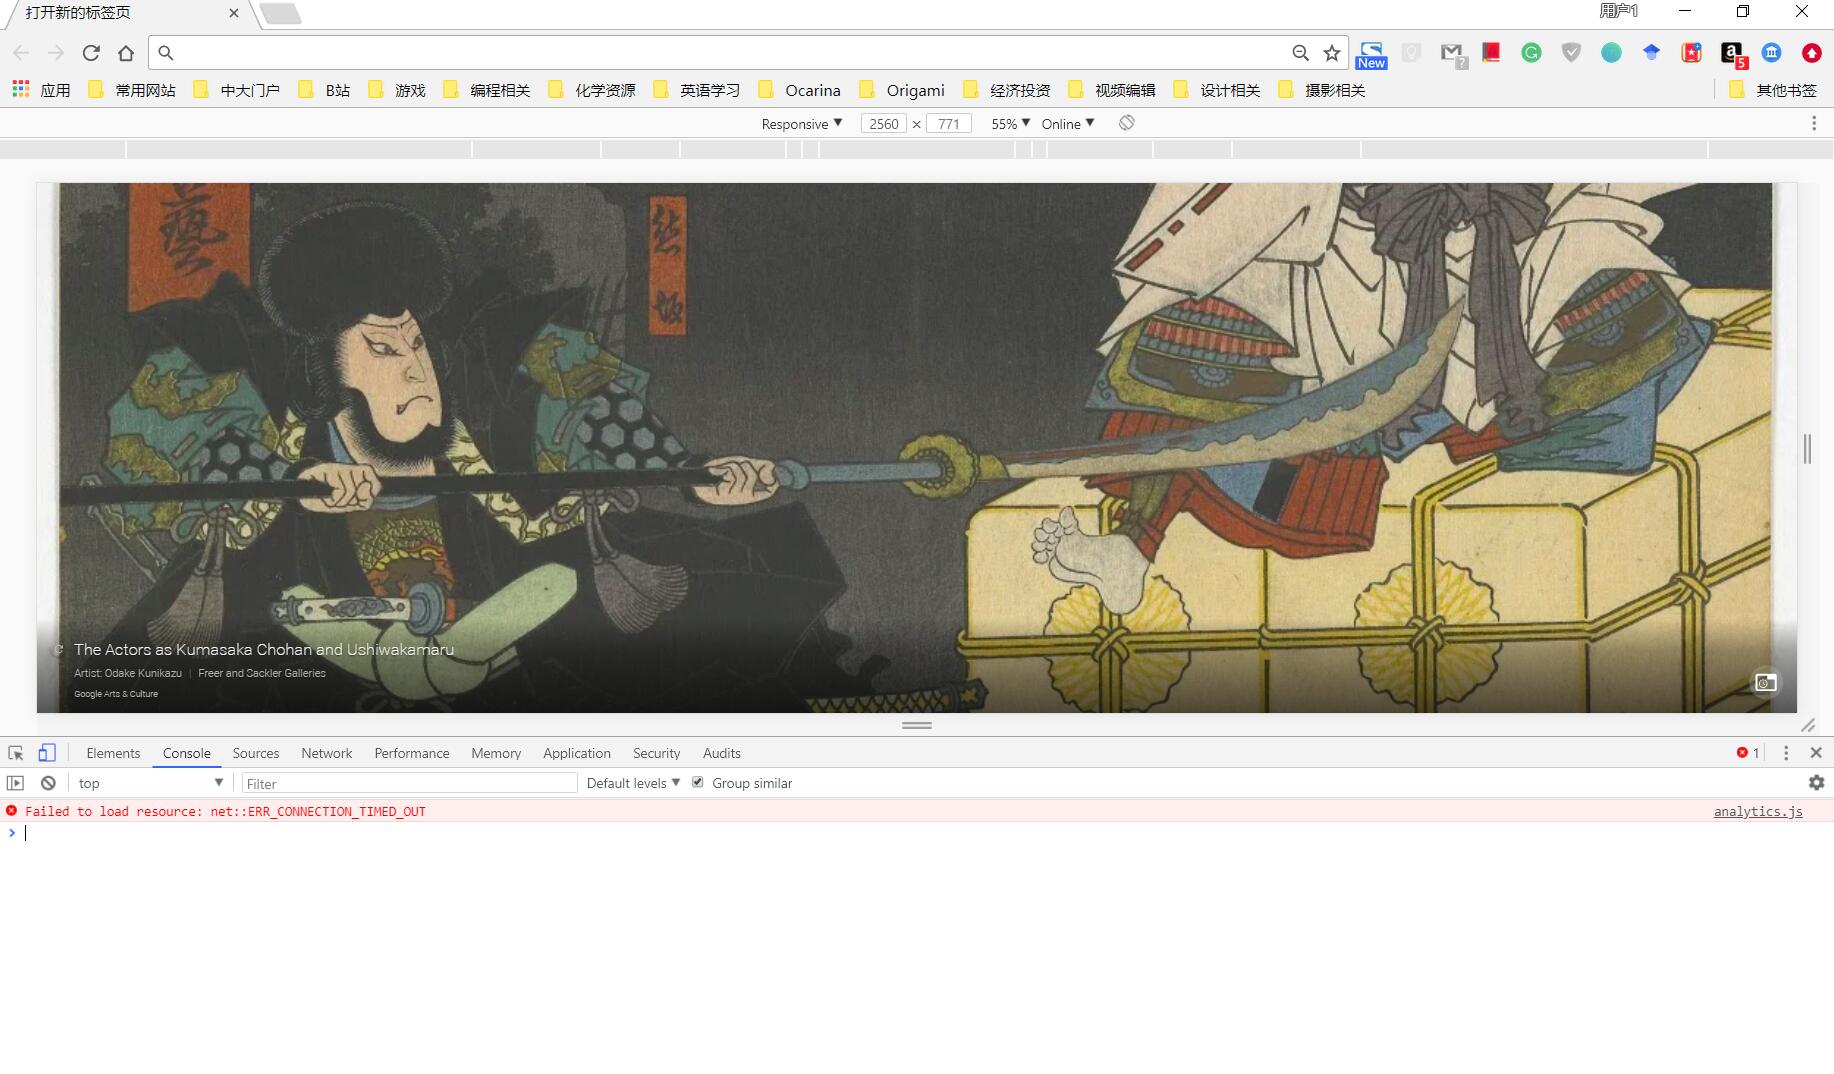1834x1074 pixels.
Task: Open the Gmail checker extension
Action: coord(1452,54)
